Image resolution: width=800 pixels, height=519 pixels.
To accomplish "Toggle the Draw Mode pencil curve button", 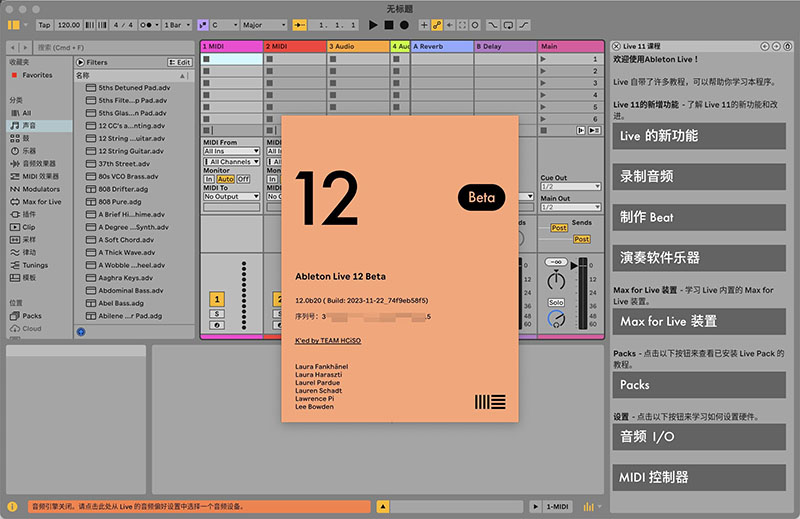I will pos(524,25).
